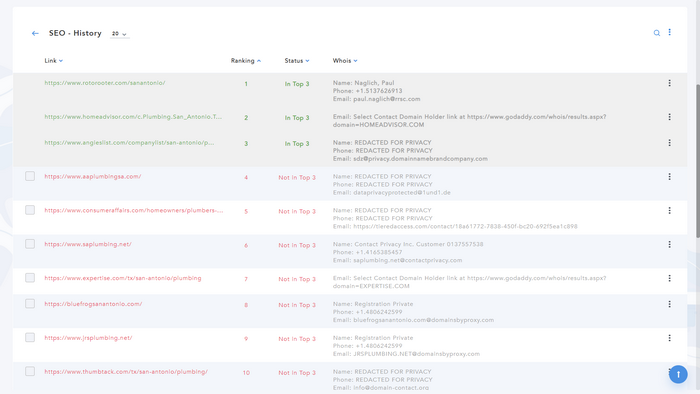Click 'Contact Privacy Inc. Customer 0137557538' text
Screen dimensions: 700x394
point(419,245)
